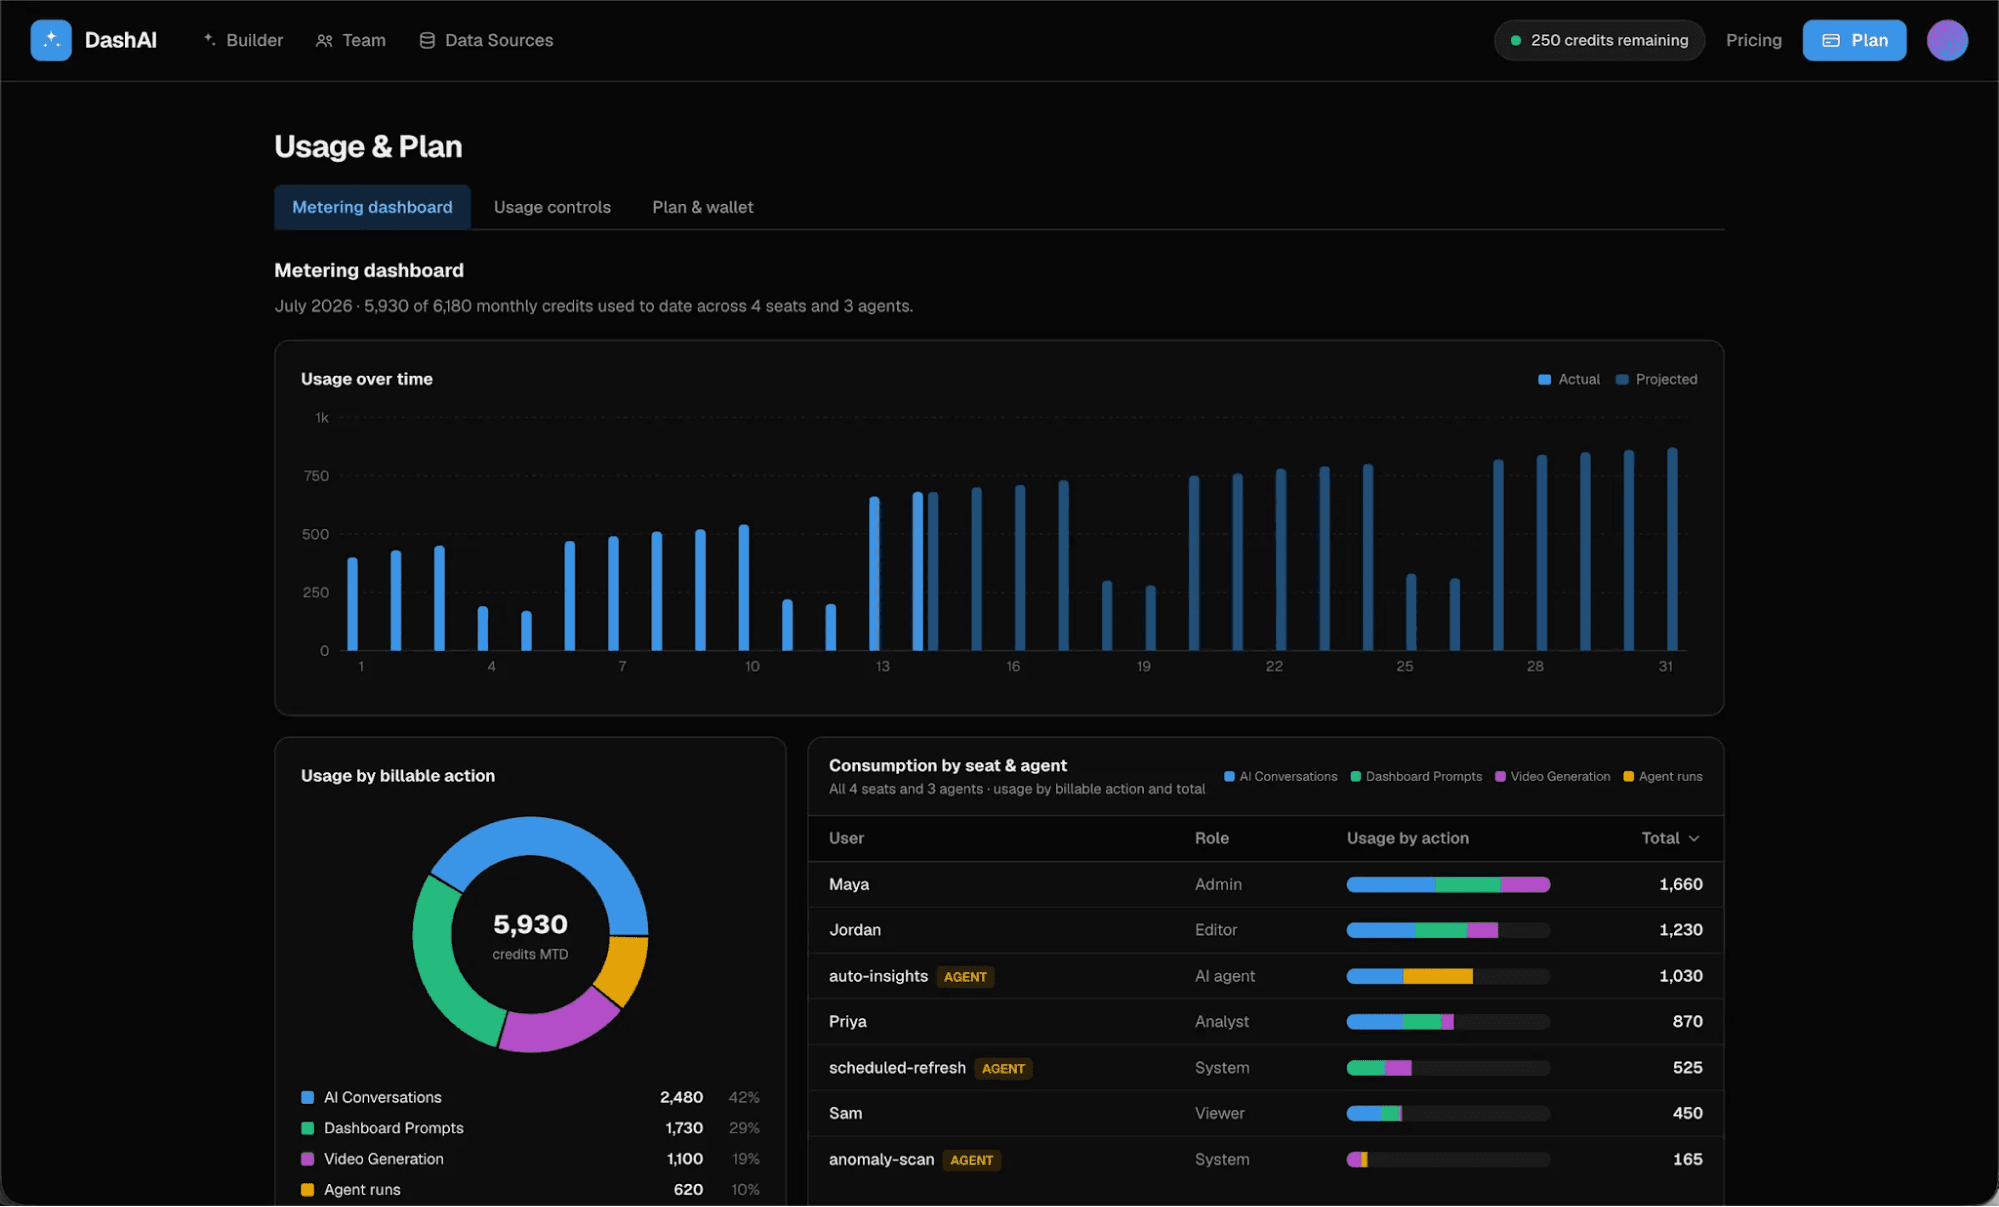
Task: Select the auto-insights agent name
Action: [878, 976]
